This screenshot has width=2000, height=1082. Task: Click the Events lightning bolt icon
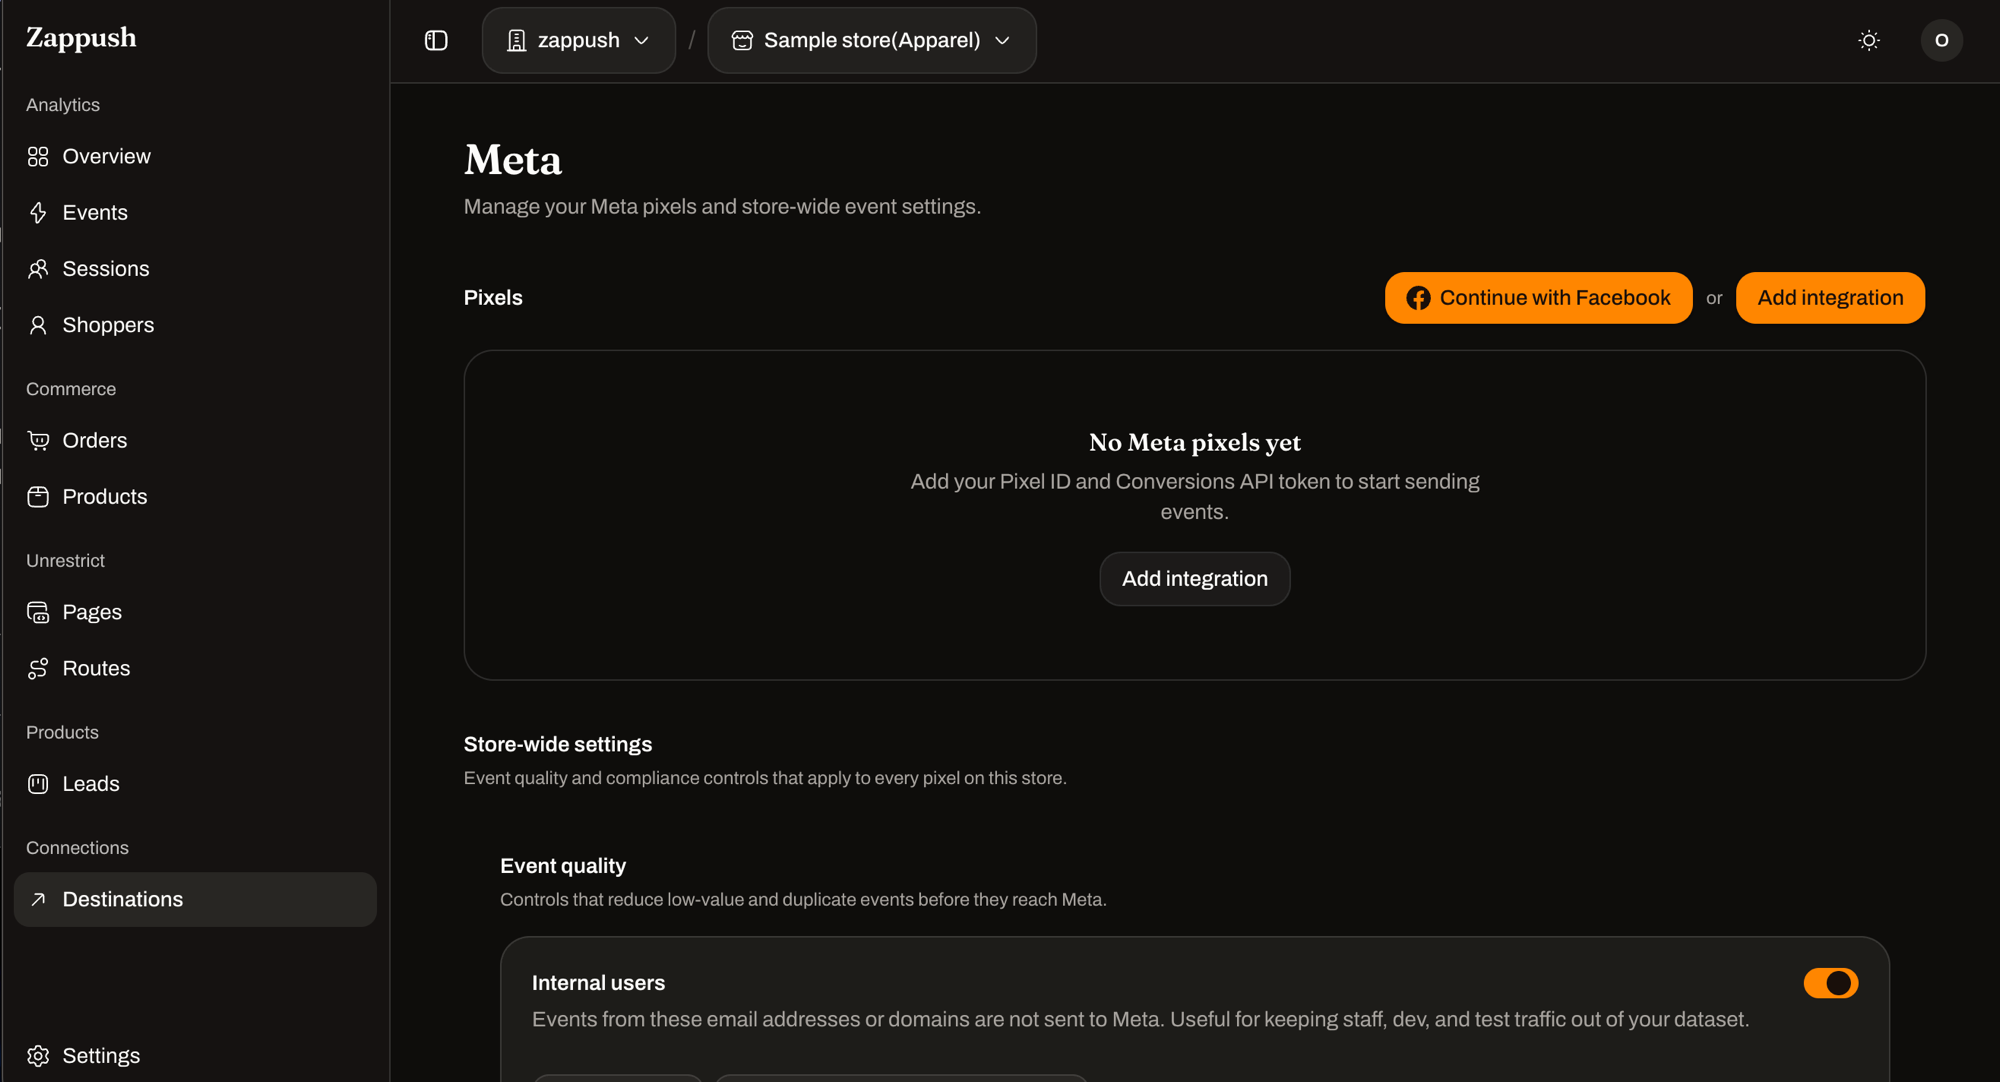tap(38, 213)
